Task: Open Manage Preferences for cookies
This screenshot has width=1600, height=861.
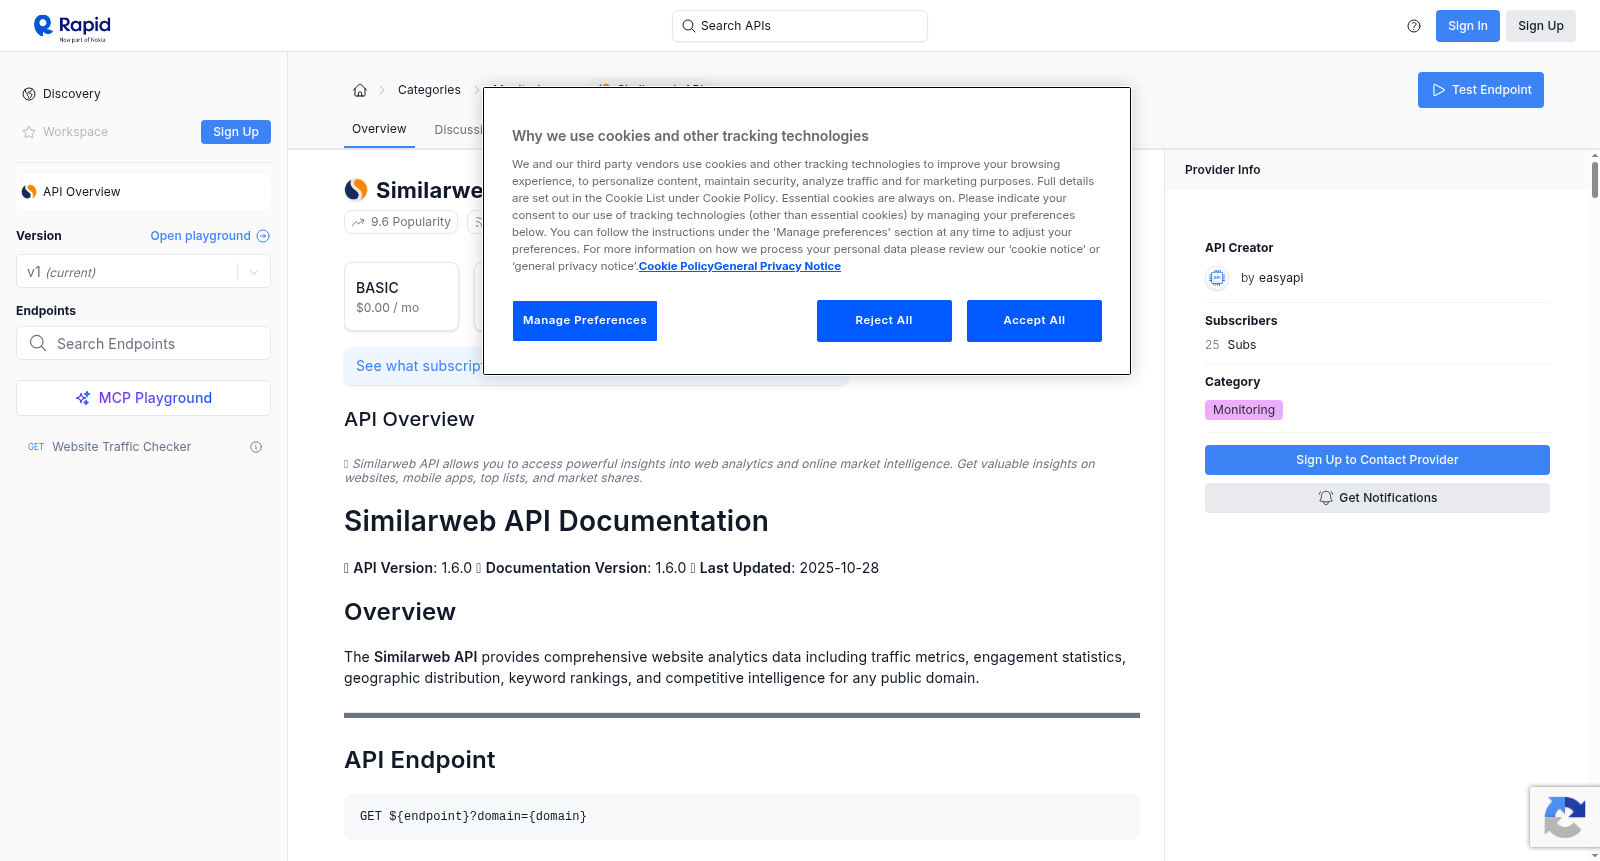Action: click(585, 321)
